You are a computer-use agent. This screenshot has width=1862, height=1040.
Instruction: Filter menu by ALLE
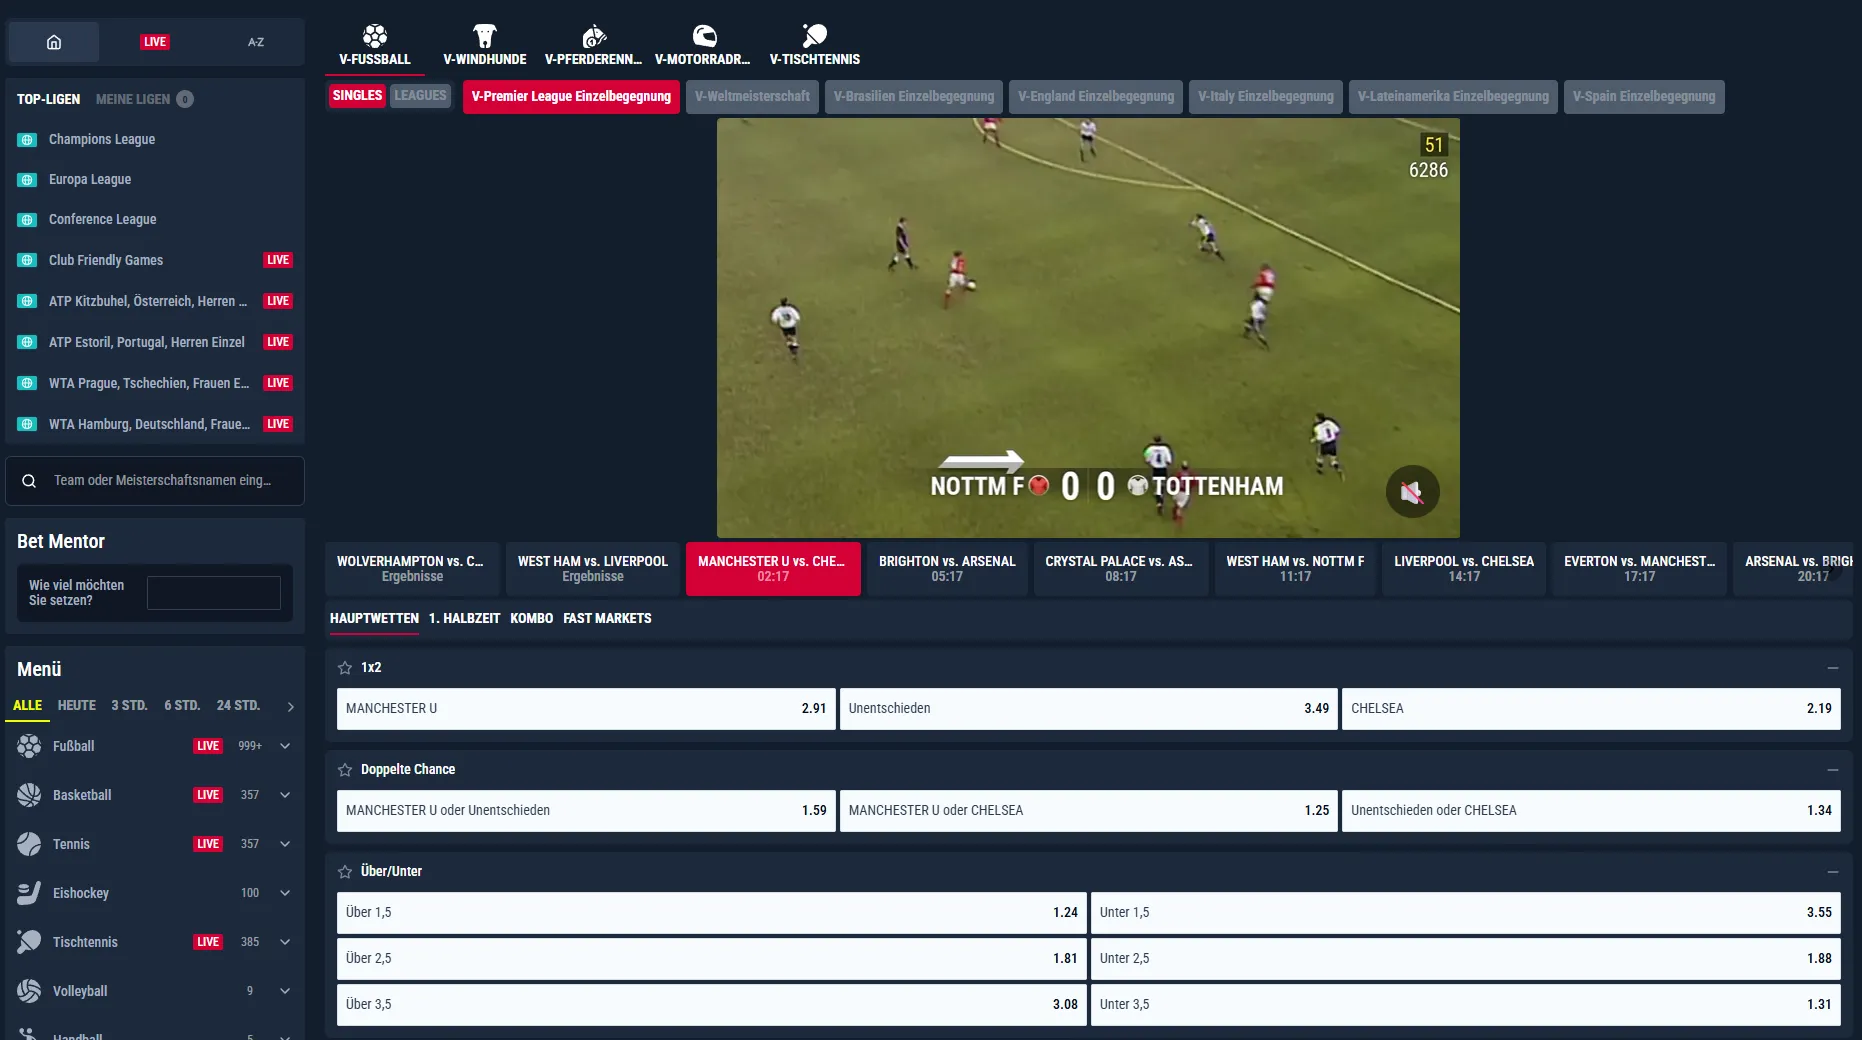pyautogui.click(x=27, y=706)
